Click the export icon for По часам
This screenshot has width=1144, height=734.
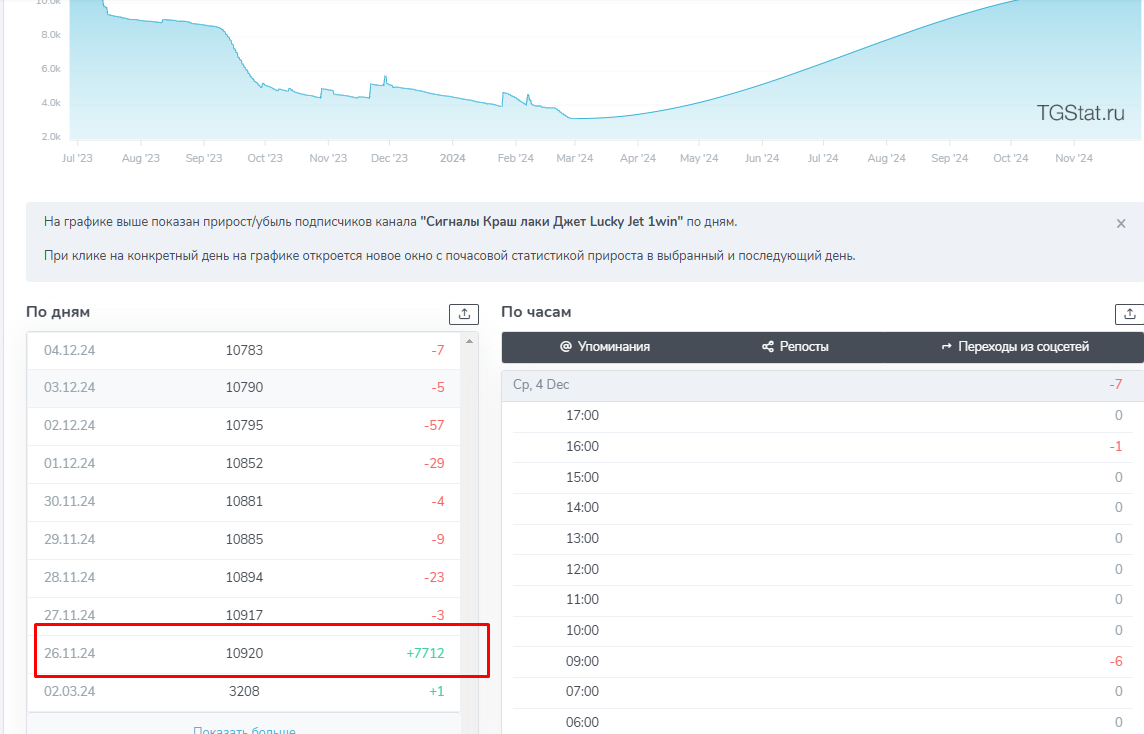[1130, 313]
